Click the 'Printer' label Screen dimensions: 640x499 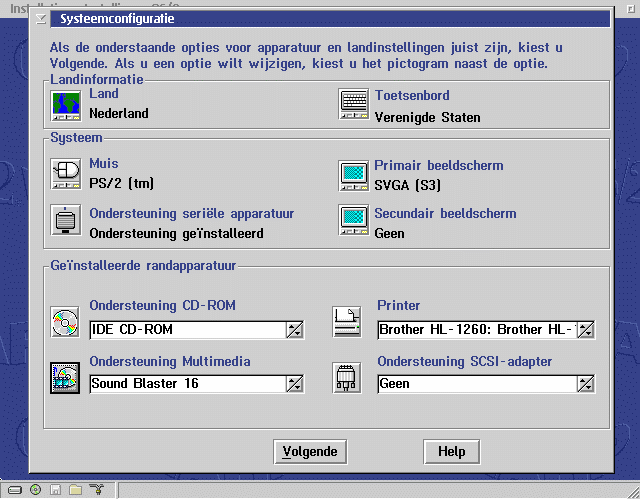click(x=398, y=306)
